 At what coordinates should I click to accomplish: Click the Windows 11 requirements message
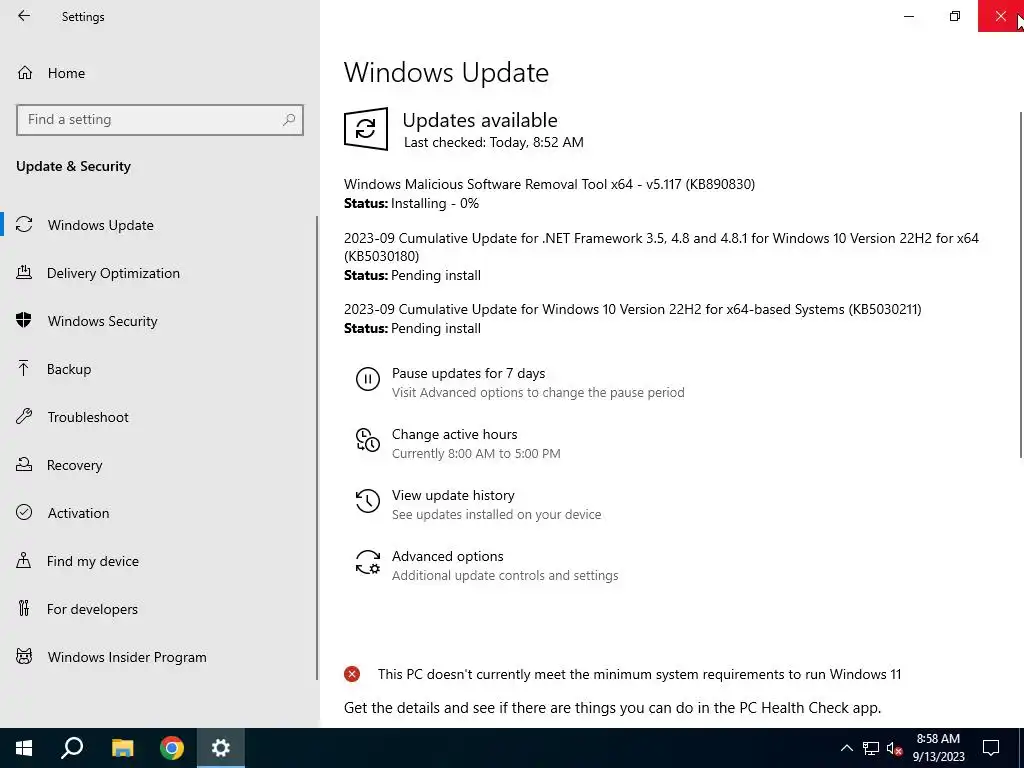pos(639,674)
